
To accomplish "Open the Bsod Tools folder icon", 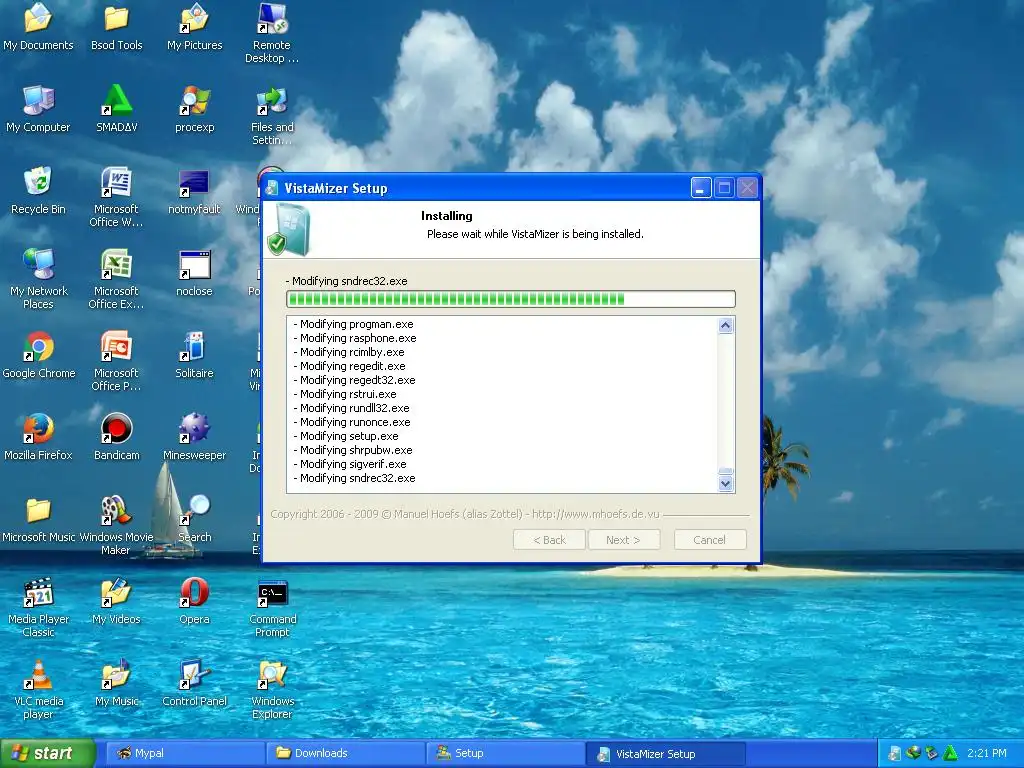I will (116, 27).
